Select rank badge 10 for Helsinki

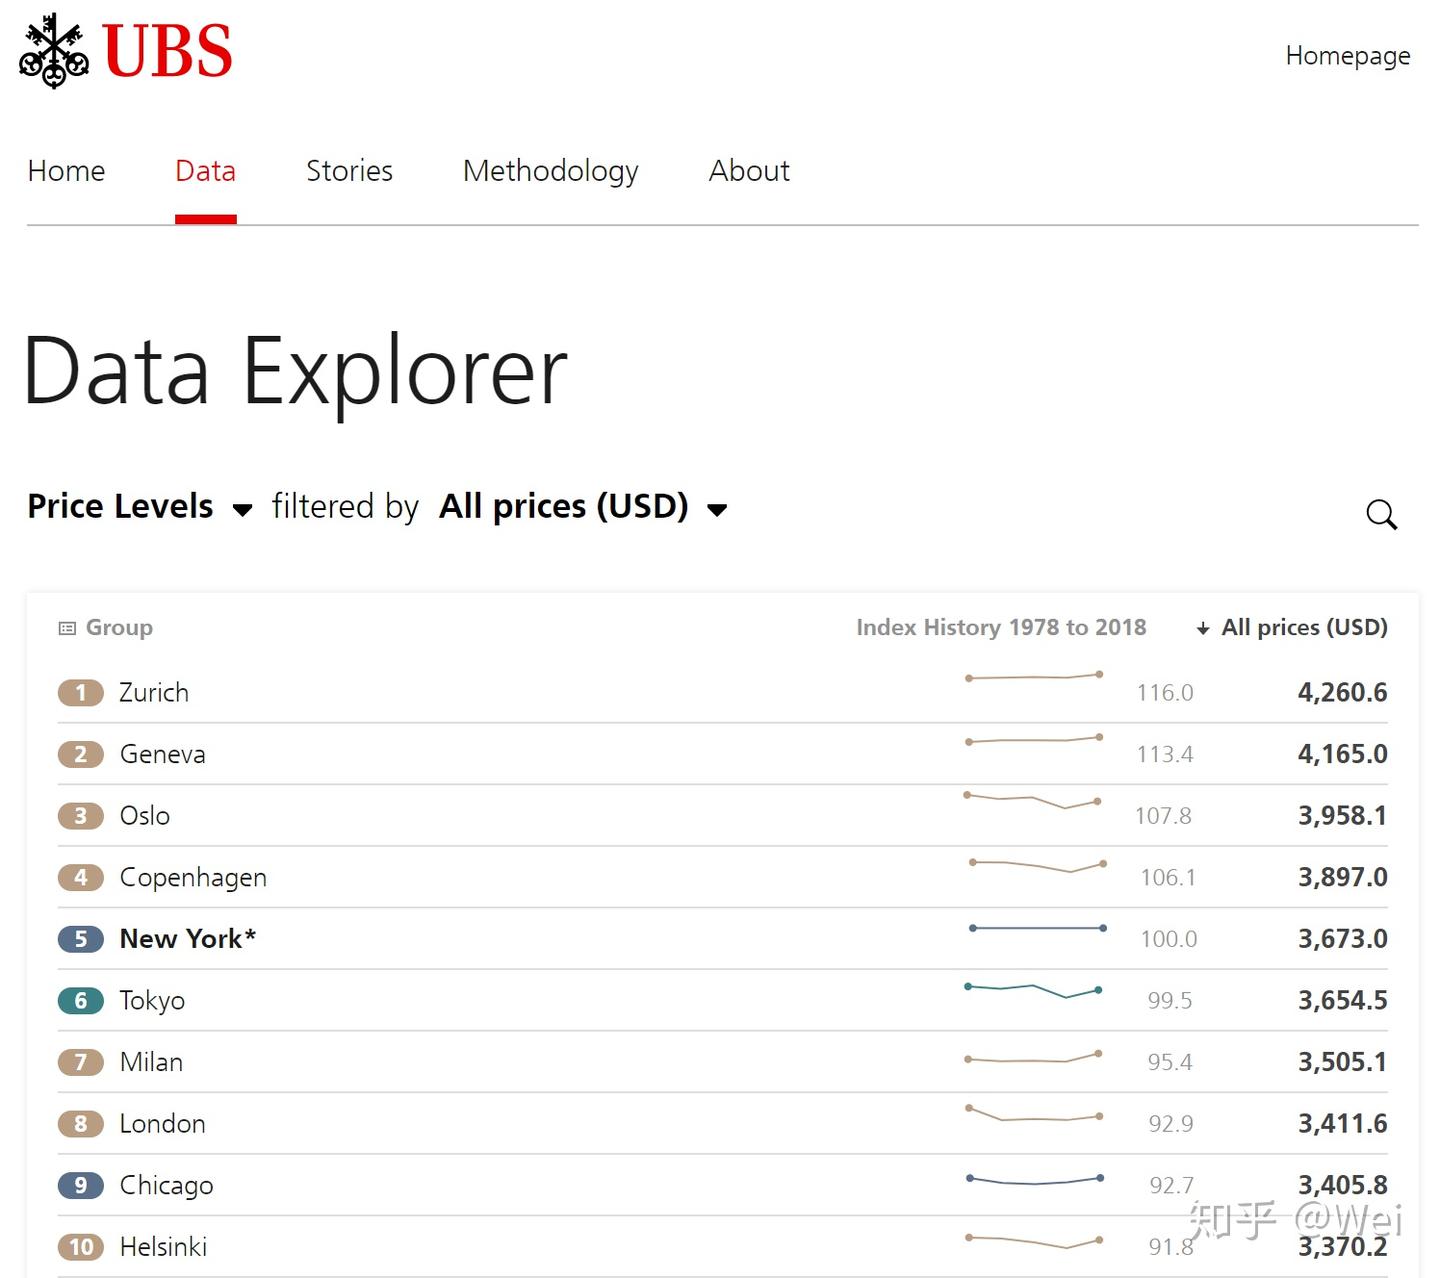click(x=81, y=1247)
